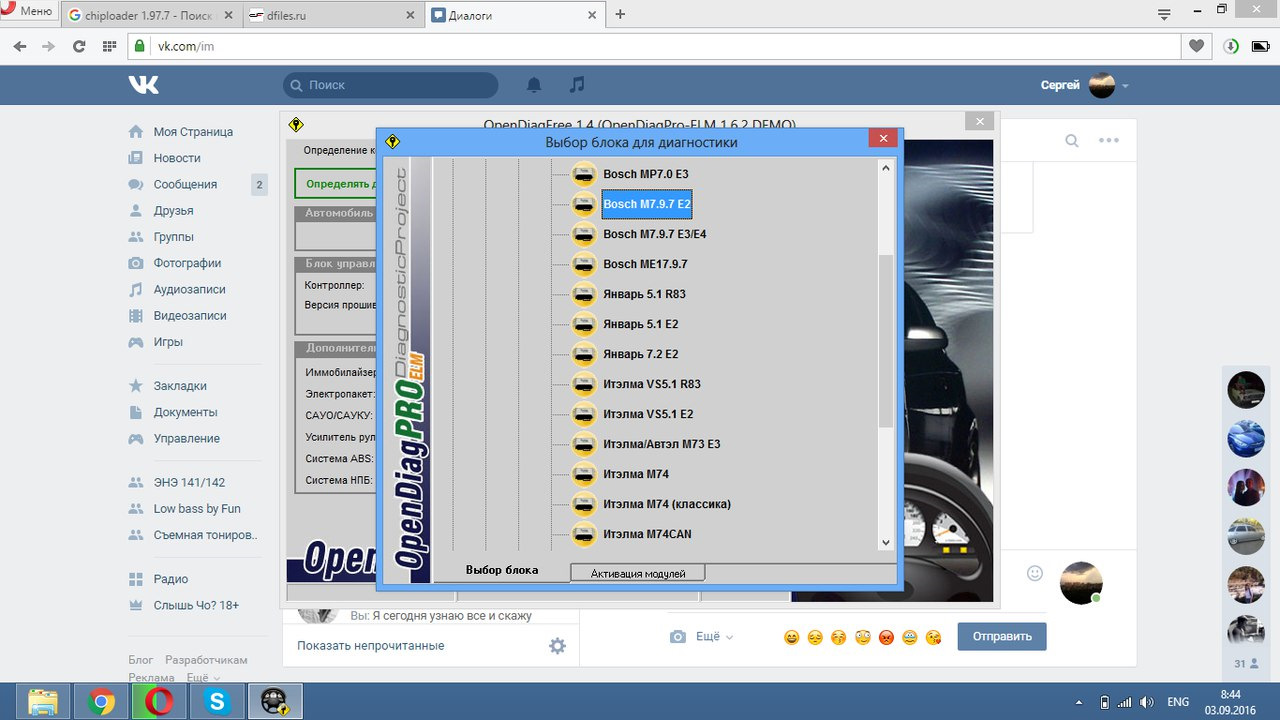Switch to Выбор блока tab
The width and height of the screenshot is (1280, 720).
(502, 570)
